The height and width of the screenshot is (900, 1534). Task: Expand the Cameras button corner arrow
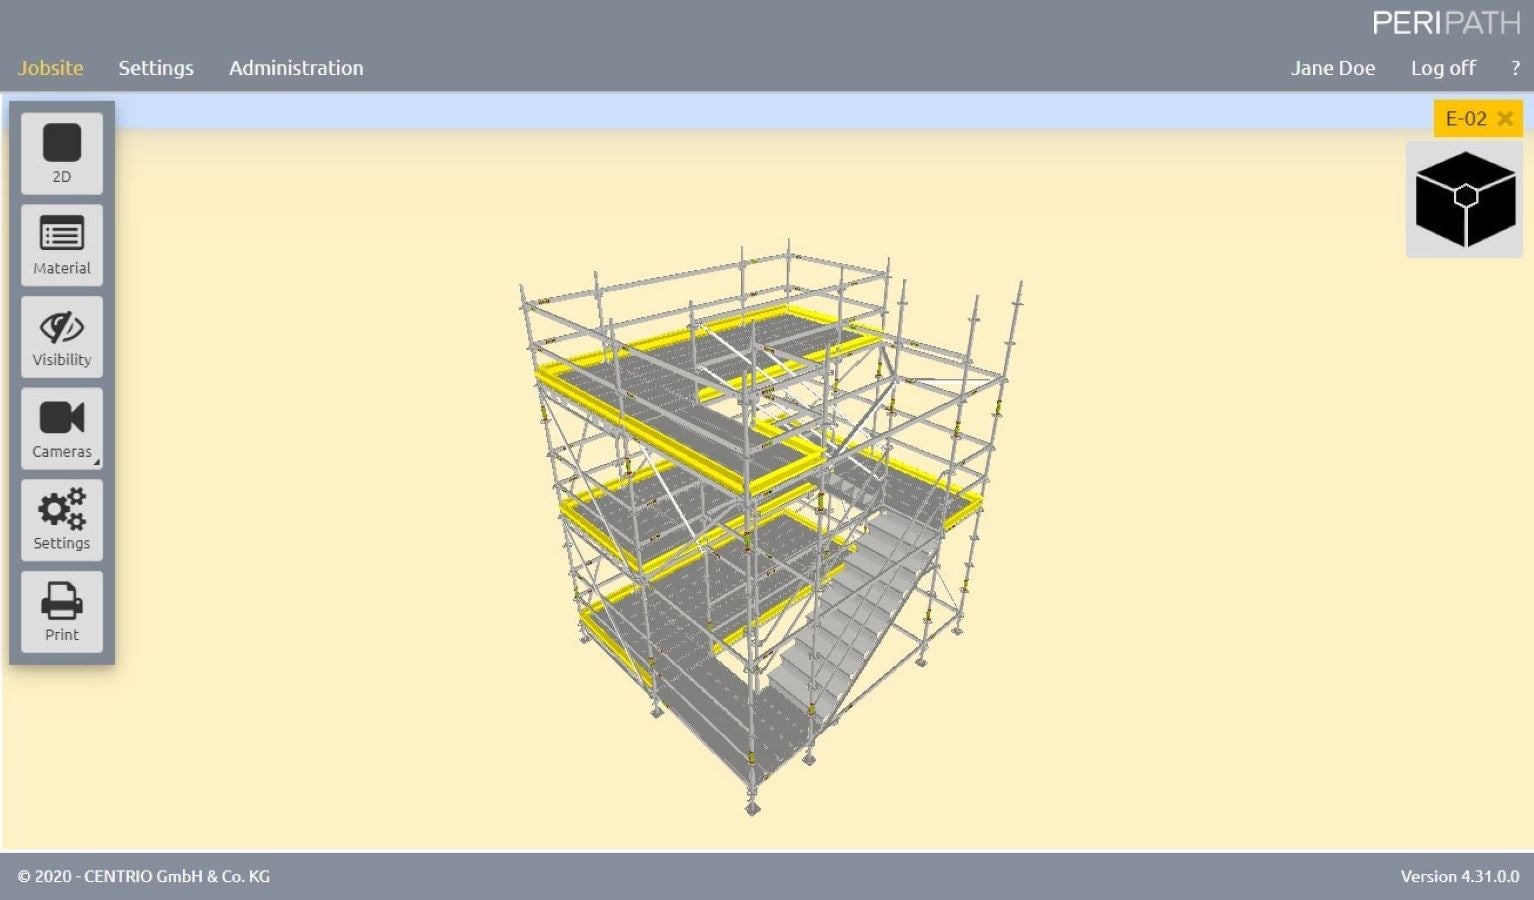[96, 462]
